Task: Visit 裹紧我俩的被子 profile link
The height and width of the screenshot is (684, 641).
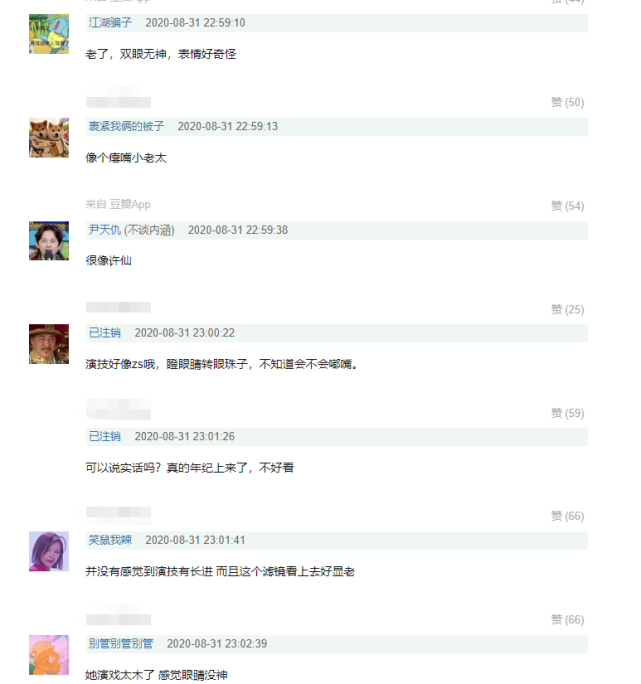Action: (127, 126)
